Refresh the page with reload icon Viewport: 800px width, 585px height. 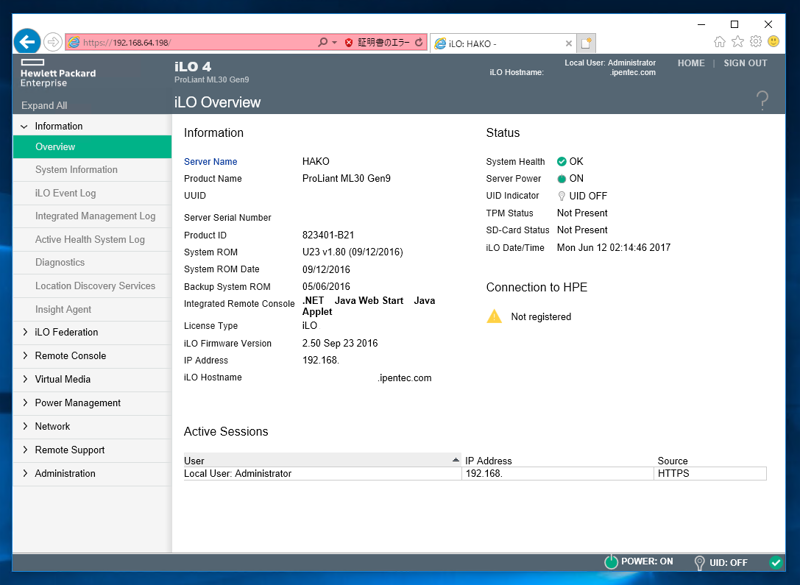point(419,42)
